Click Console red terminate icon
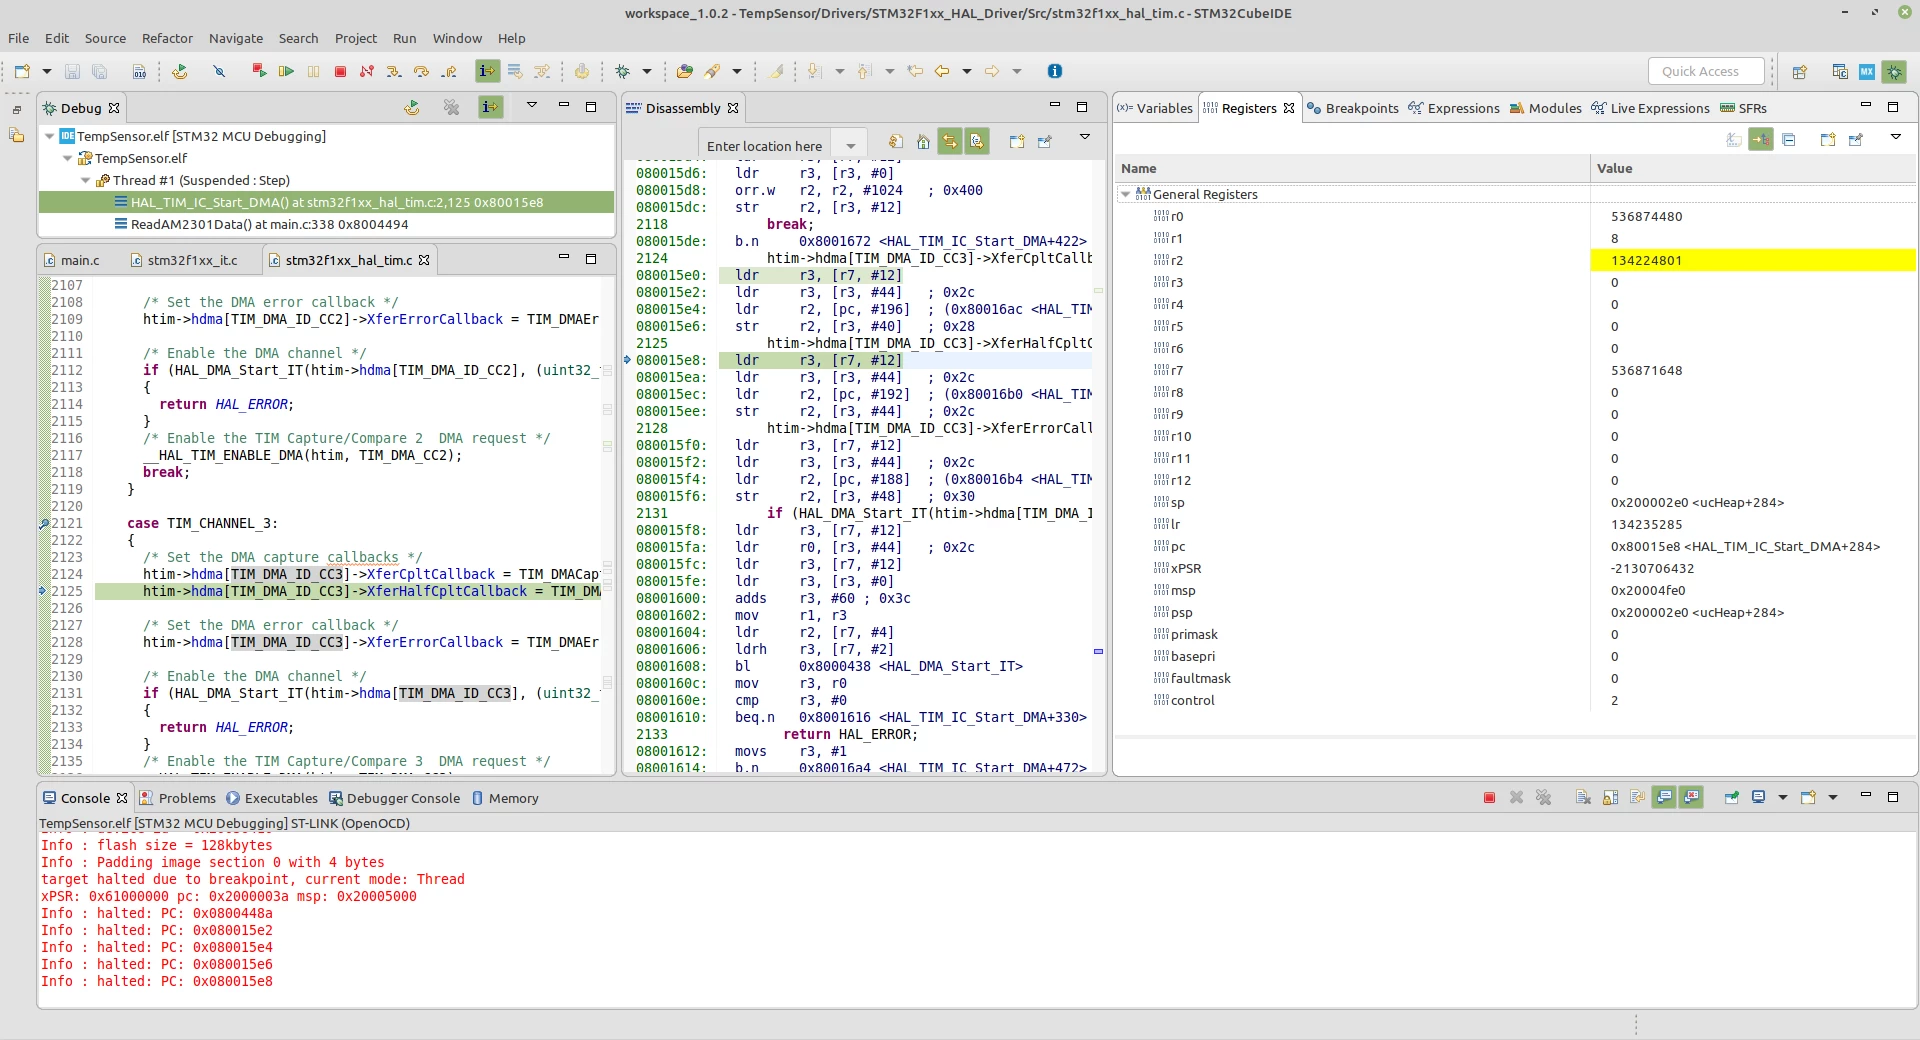 point(1489,797)
